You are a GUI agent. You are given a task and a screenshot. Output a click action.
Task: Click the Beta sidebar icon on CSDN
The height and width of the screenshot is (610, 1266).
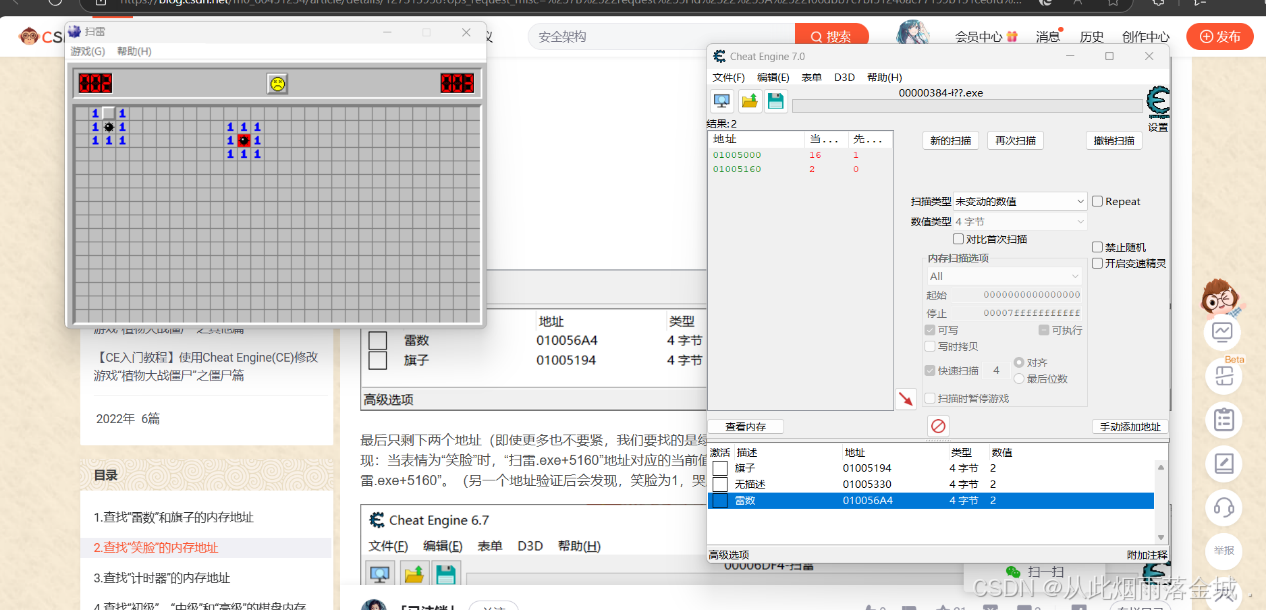[x=1222, y=375]
